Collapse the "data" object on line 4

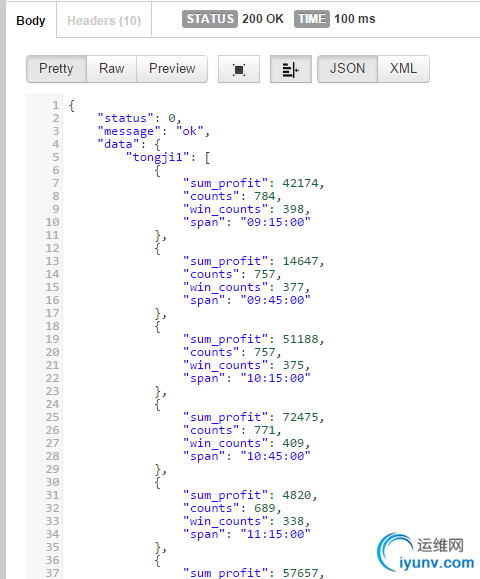[157, 144]
